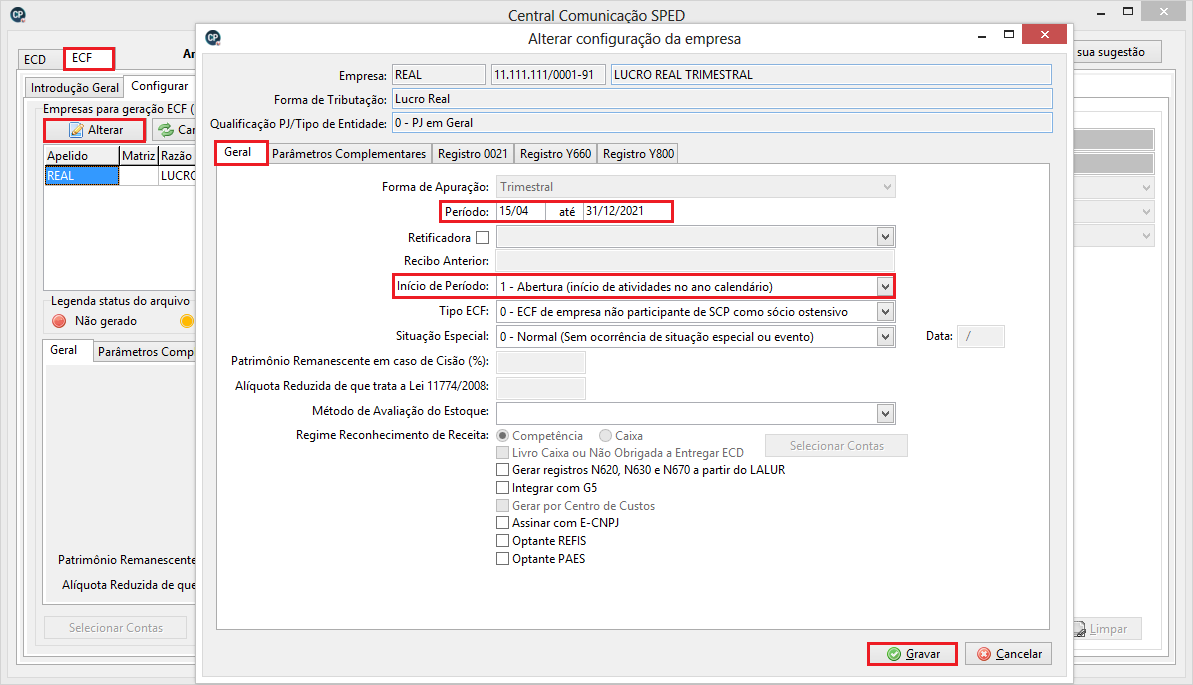This screenshot has width=1193, height=685.
Task: Click the Empresa name field showing REAL
Action: click(439, 75)
